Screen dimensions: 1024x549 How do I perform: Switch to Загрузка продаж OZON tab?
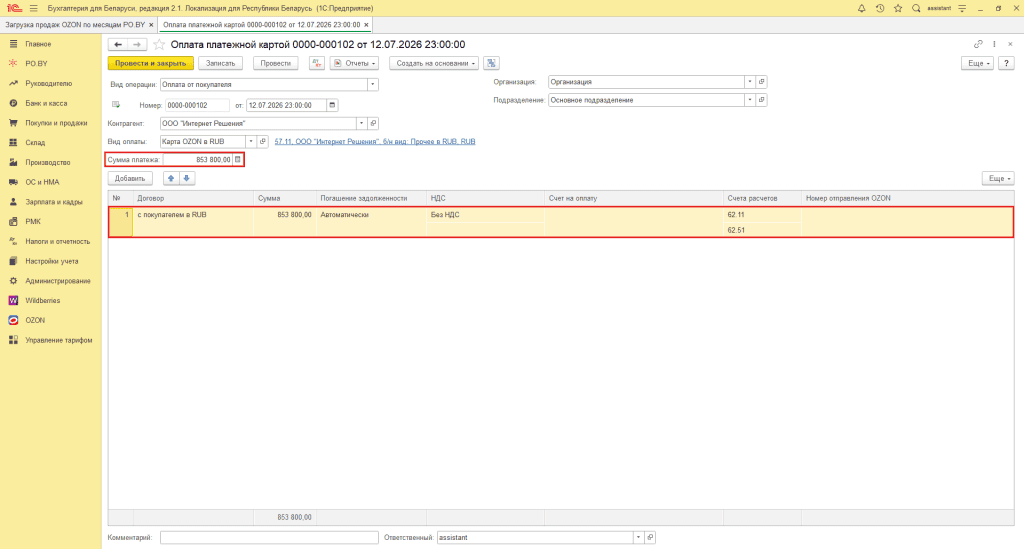pyautogui.click(x=78, y=25)
